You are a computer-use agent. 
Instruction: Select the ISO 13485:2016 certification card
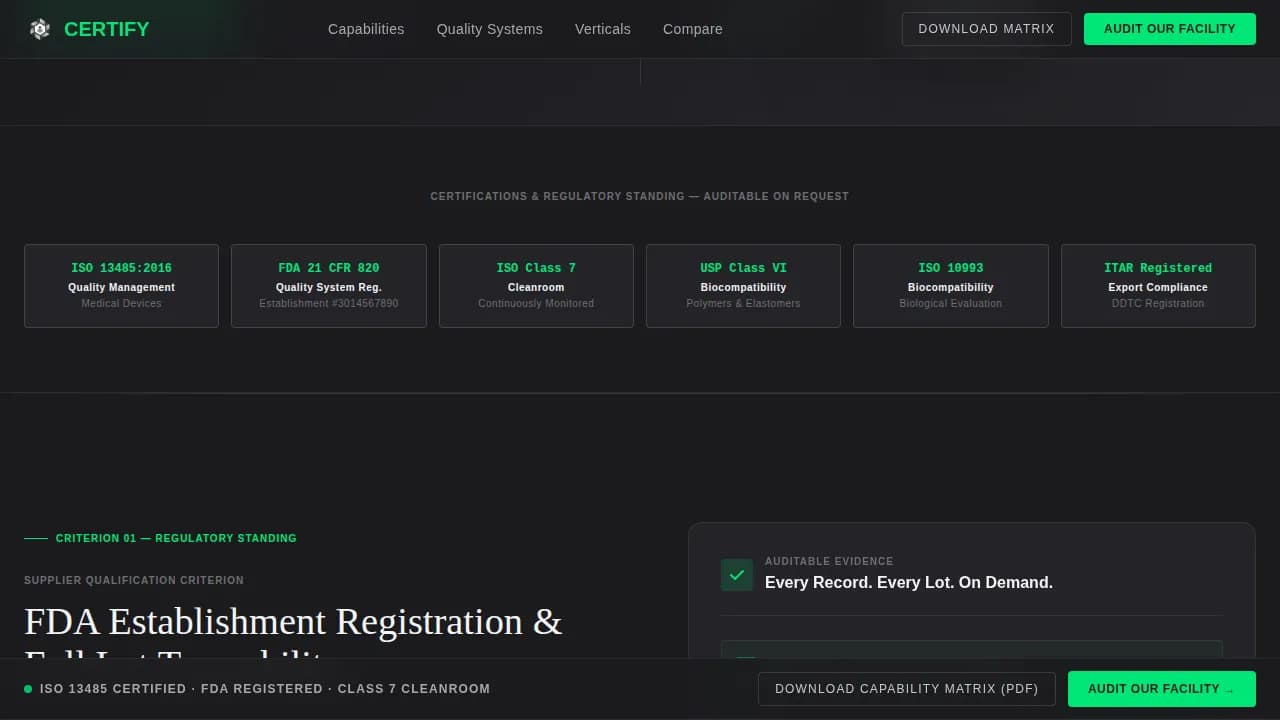click(x=121, y=285)
